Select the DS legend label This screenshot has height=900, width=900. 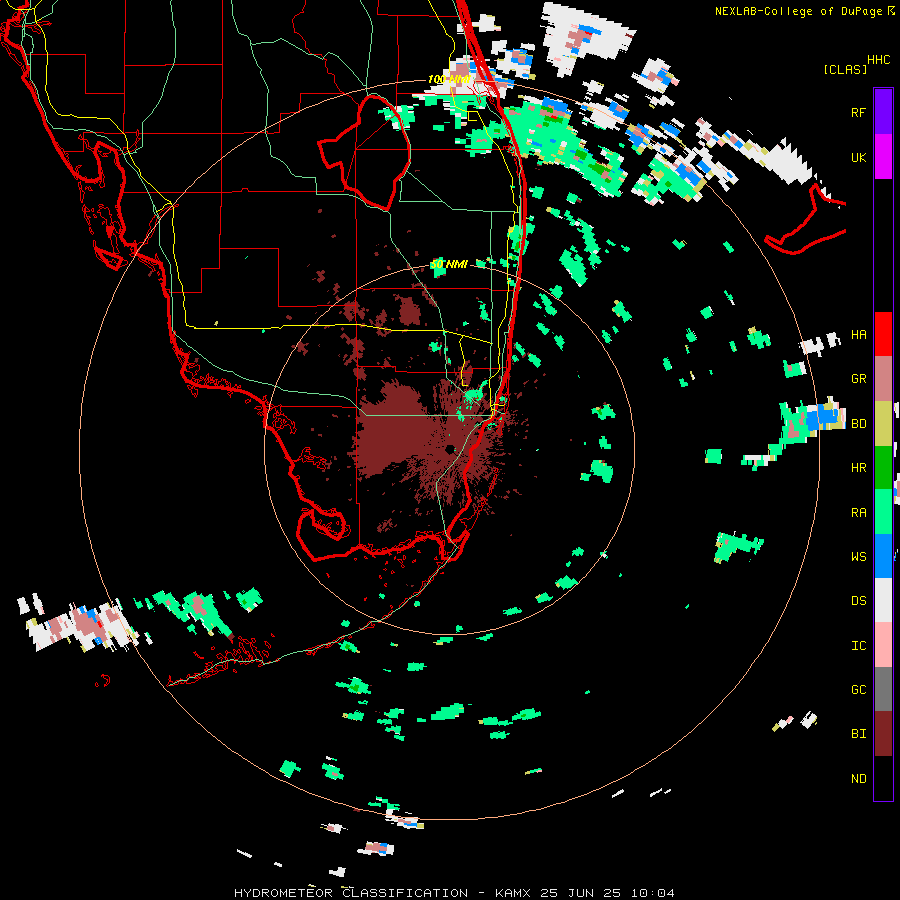point(858,600)
